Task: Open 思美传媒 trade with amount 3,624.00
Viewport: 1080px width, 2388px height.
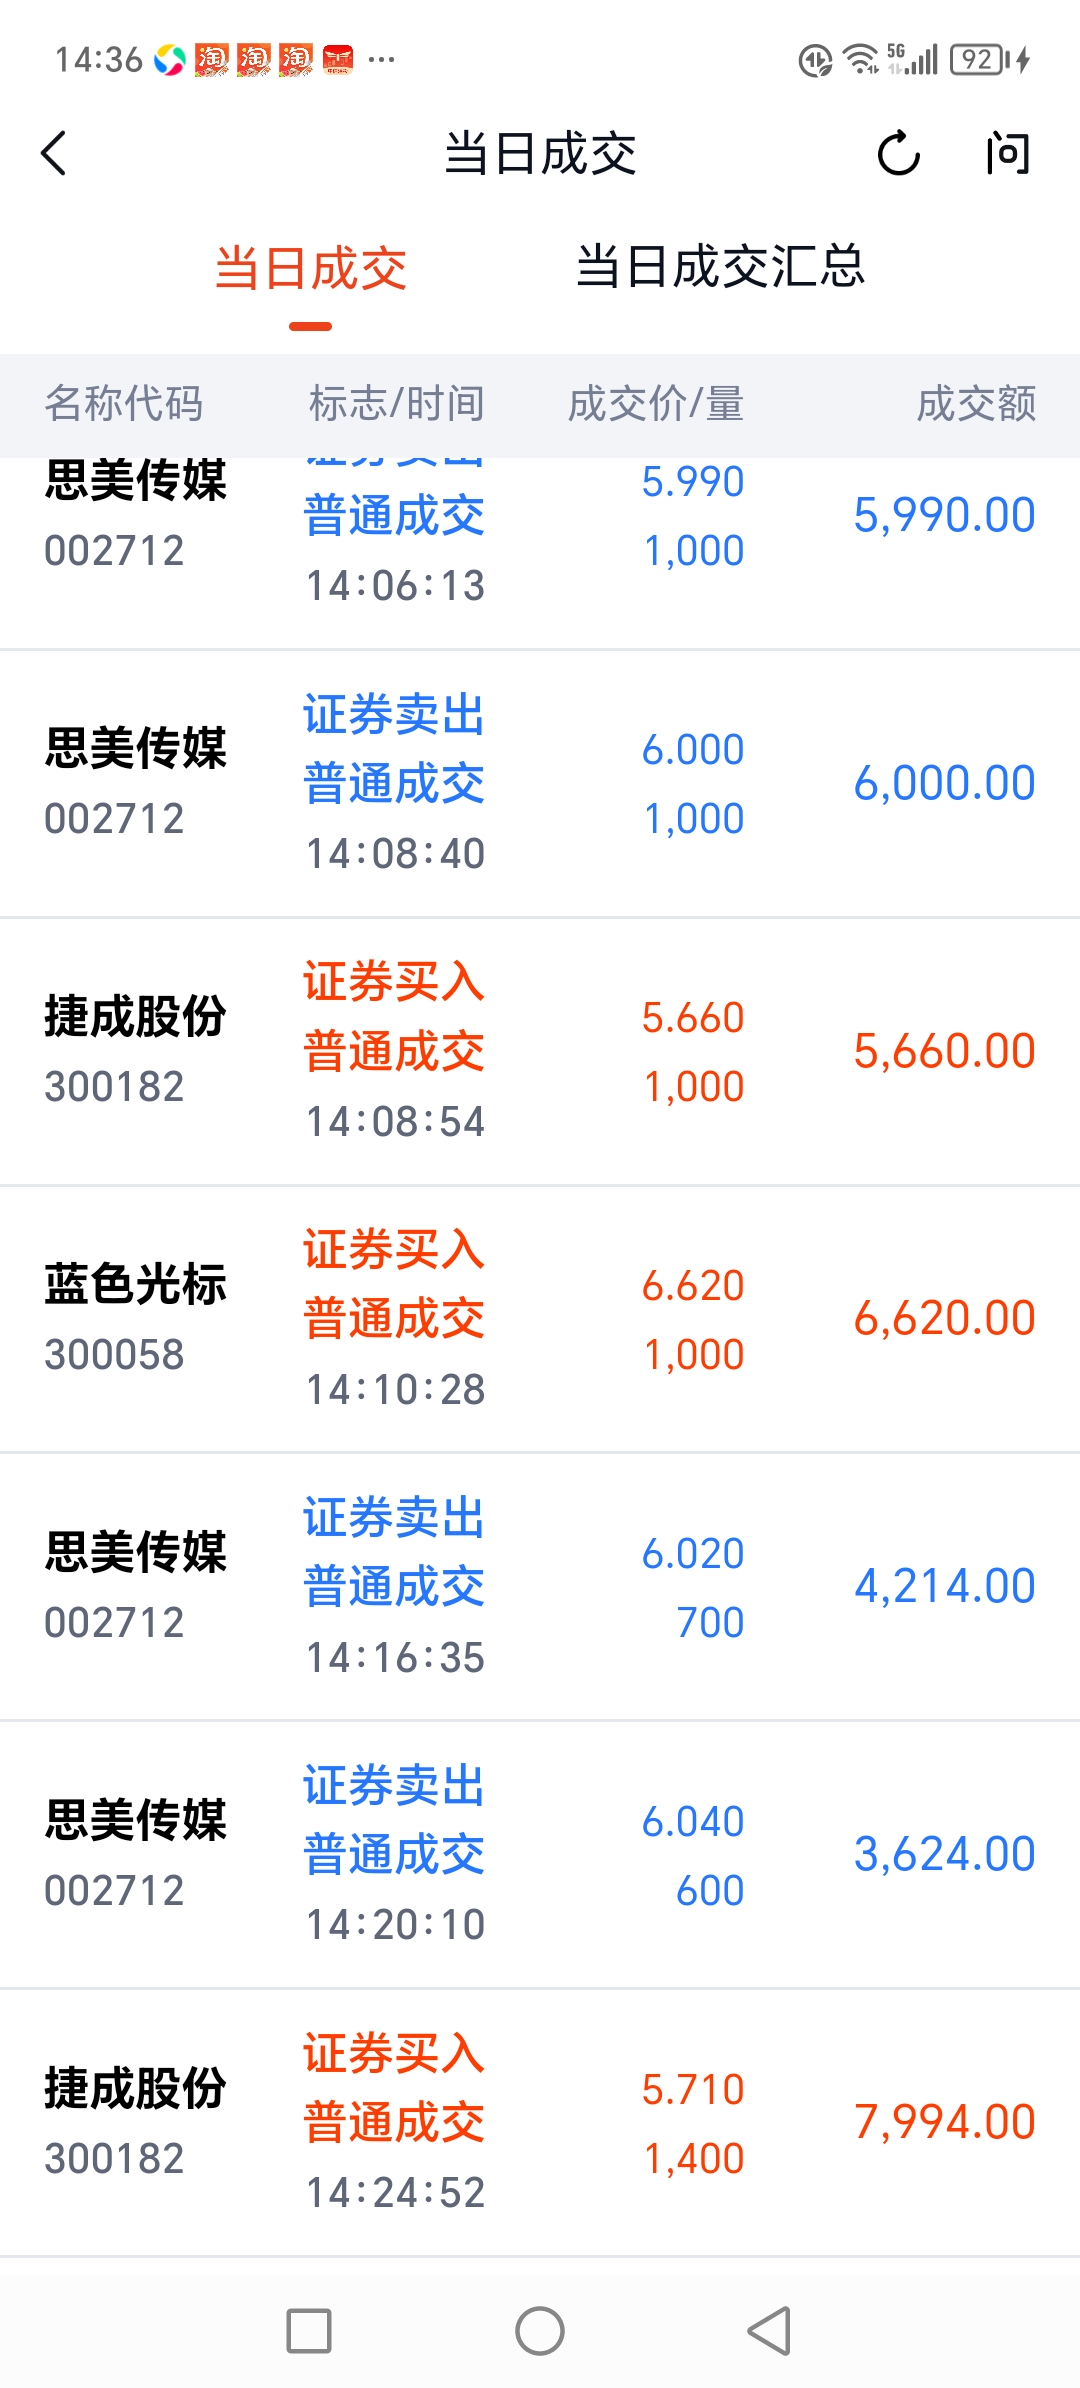Action: [x=540, y=1856]
